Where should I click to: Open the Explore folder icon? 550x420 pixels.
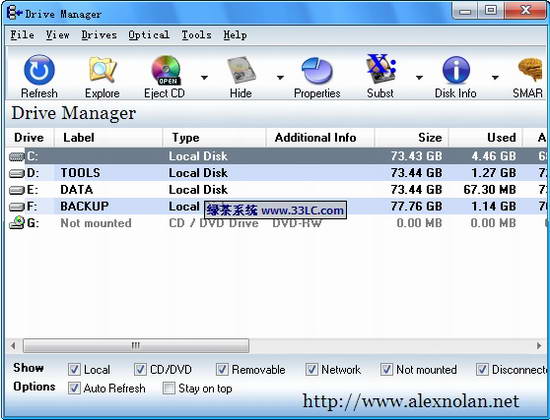pyautogui.click(x=102, y=69)
